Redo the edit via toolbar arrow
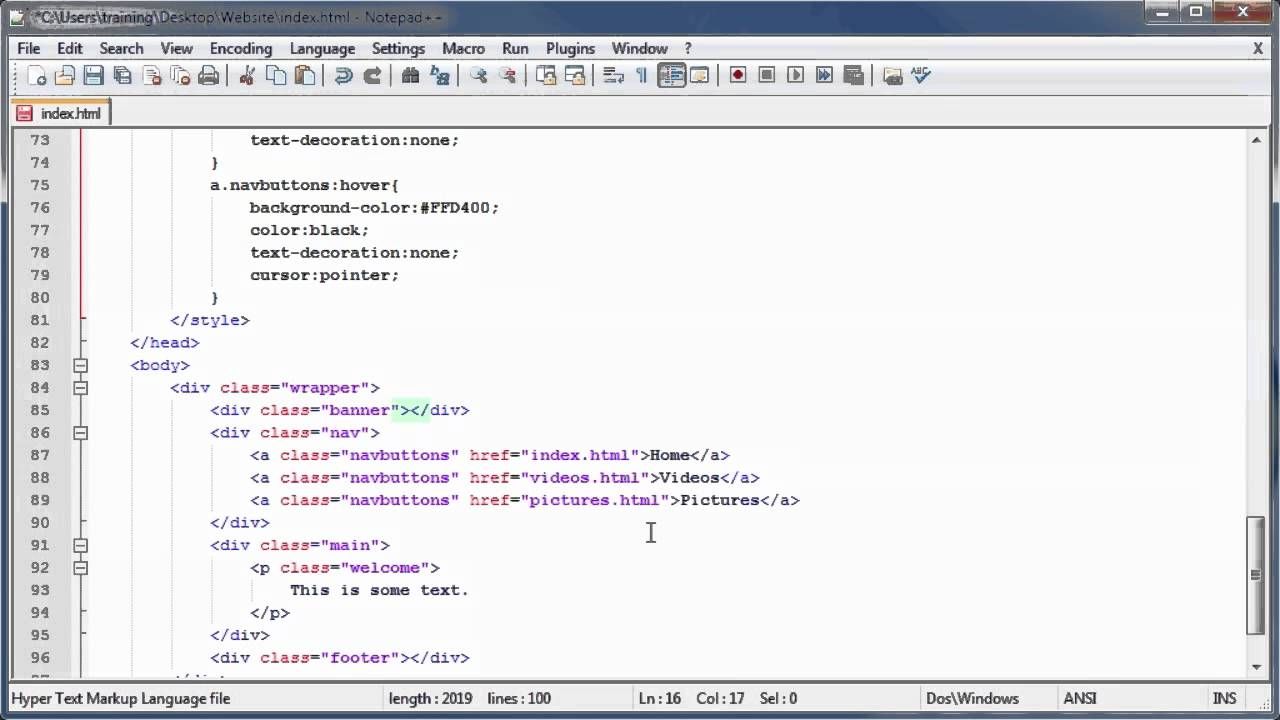Viewport: 1280px width, 720px height. pos(372,76)
